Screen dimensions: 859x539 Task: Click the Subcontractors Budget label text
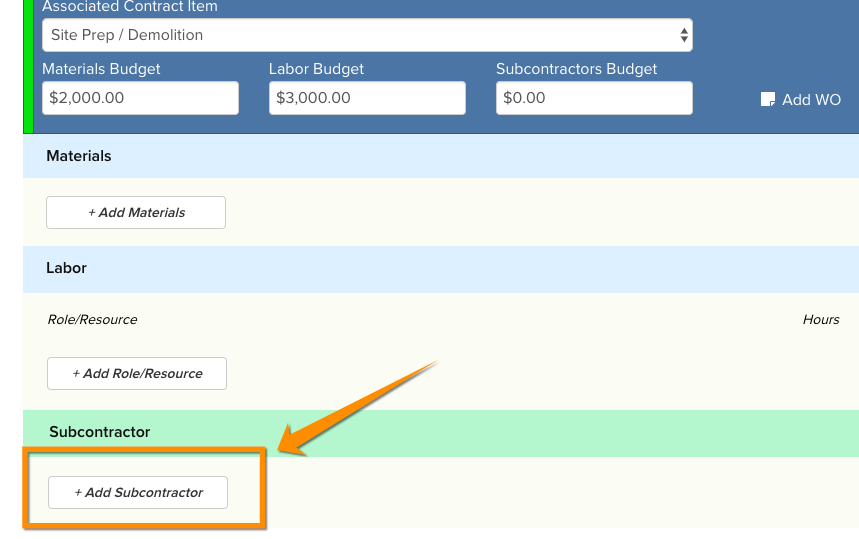[x=576, y=69]
